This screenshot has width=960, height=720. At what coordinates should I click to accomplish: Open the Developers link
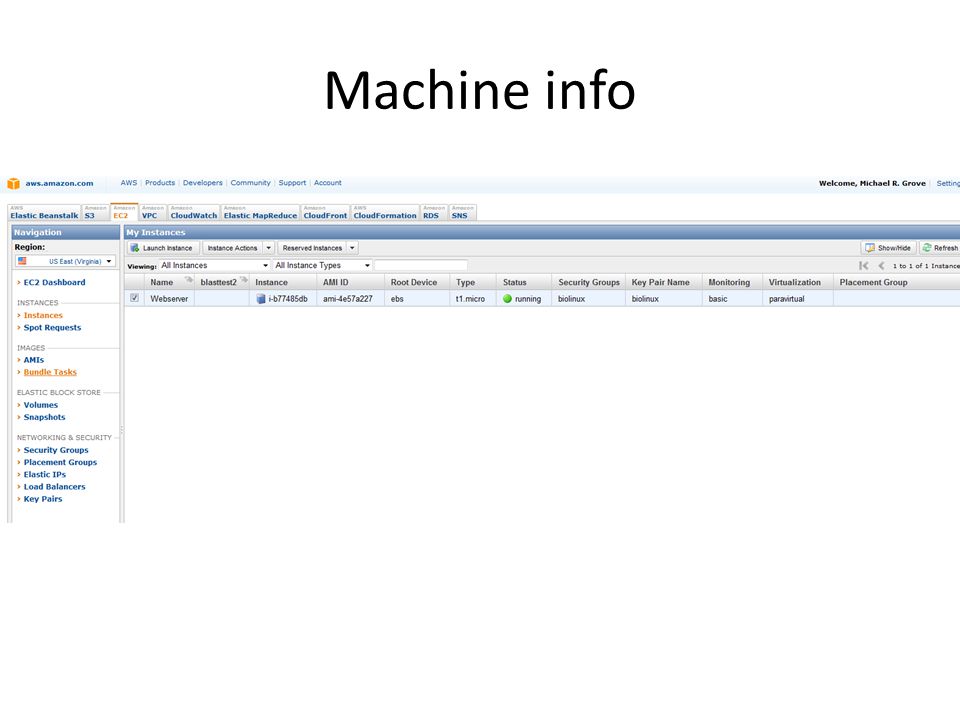(x=203, y=183)
